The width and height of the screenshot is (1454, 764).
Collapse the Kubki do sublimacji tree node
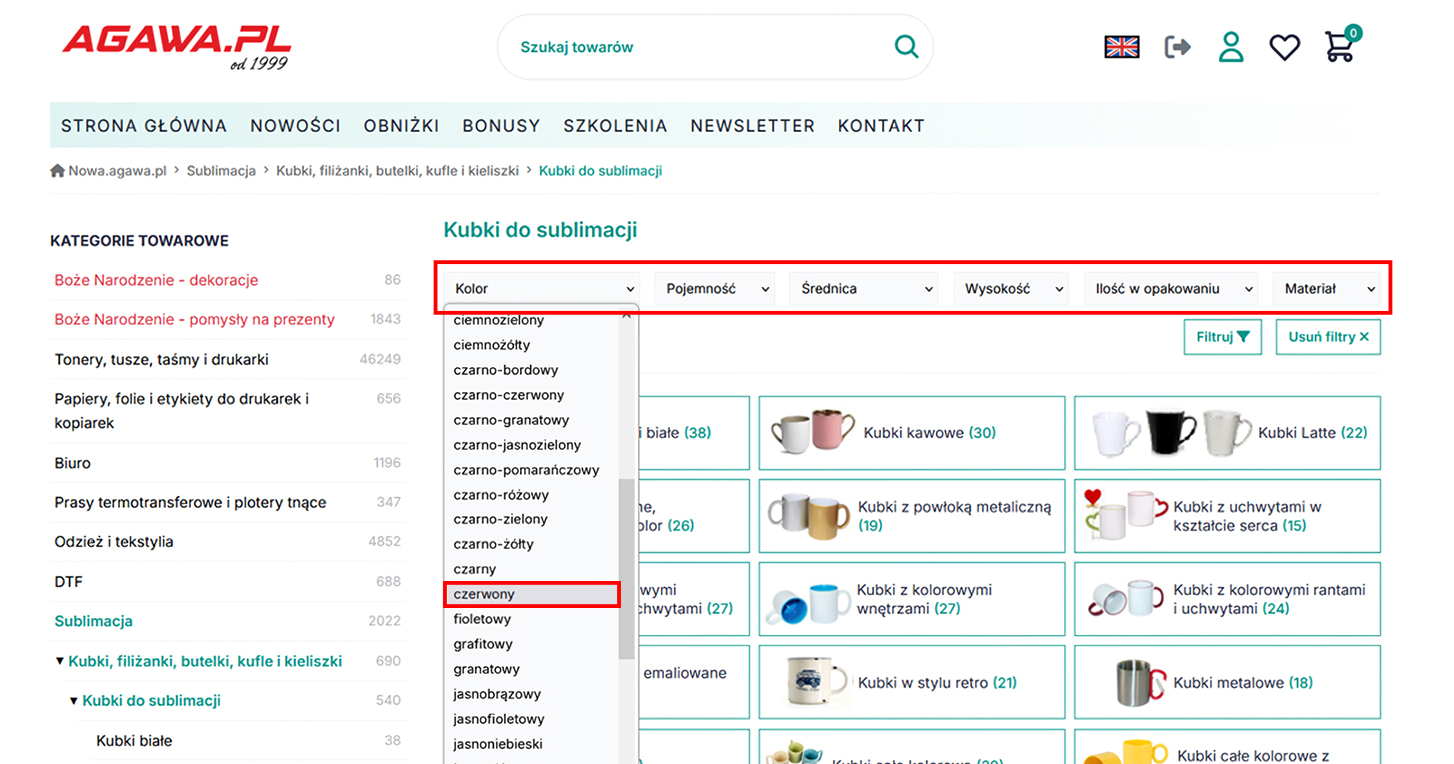[73, 701]
